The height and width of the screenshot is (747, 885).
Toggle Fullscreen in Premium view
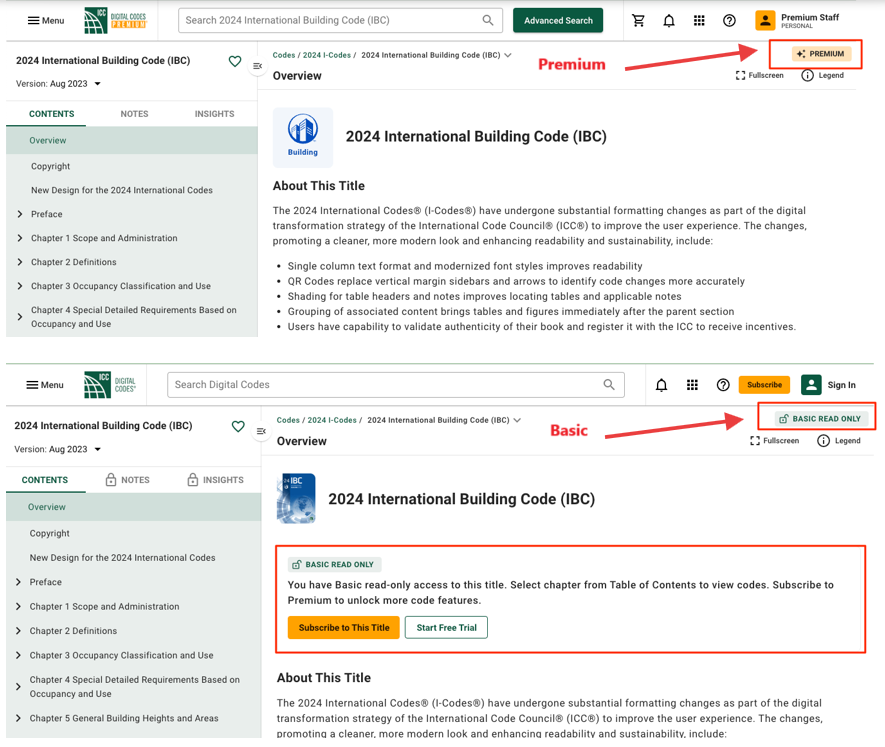(x=760, y=75)
